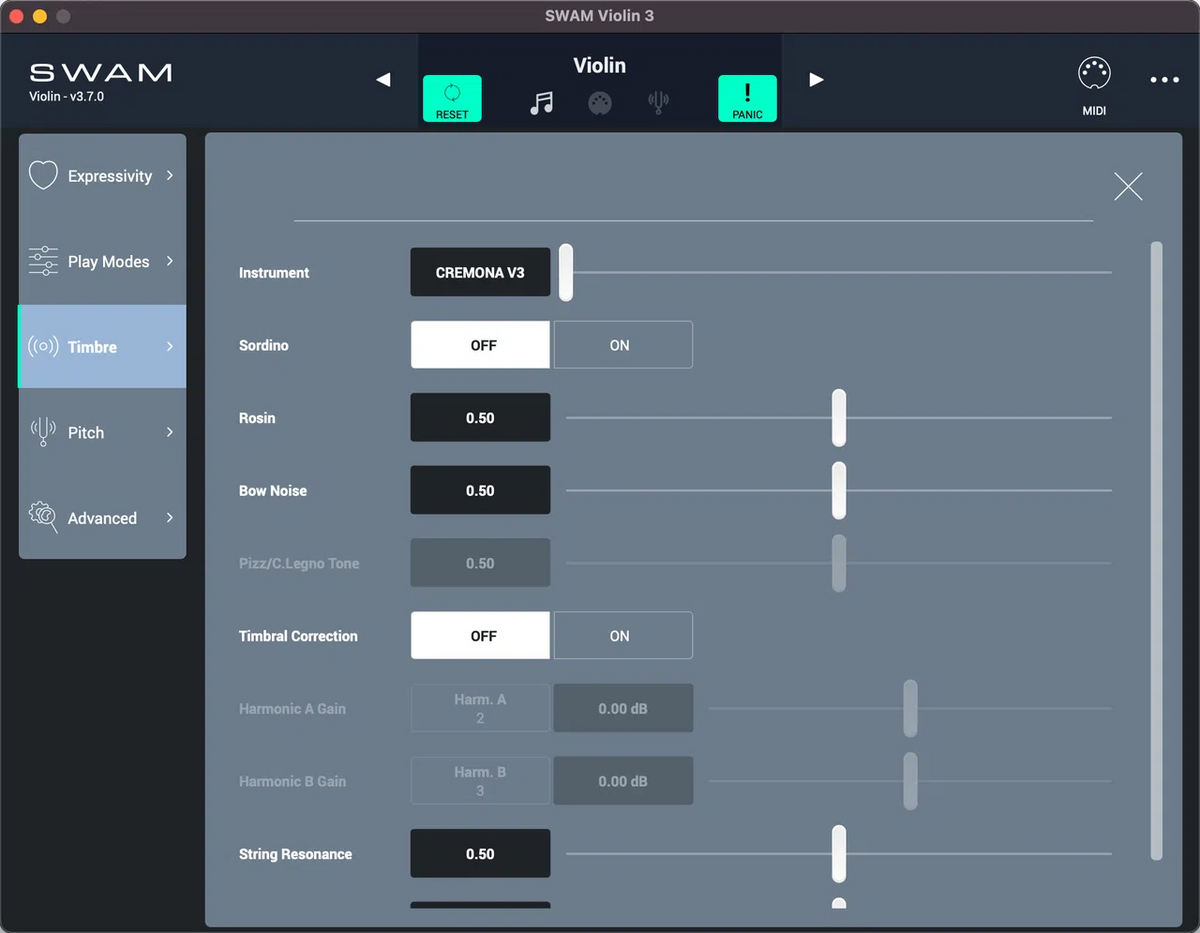
Task: Switch Sordino to OFF
Action: coord(480,344)
